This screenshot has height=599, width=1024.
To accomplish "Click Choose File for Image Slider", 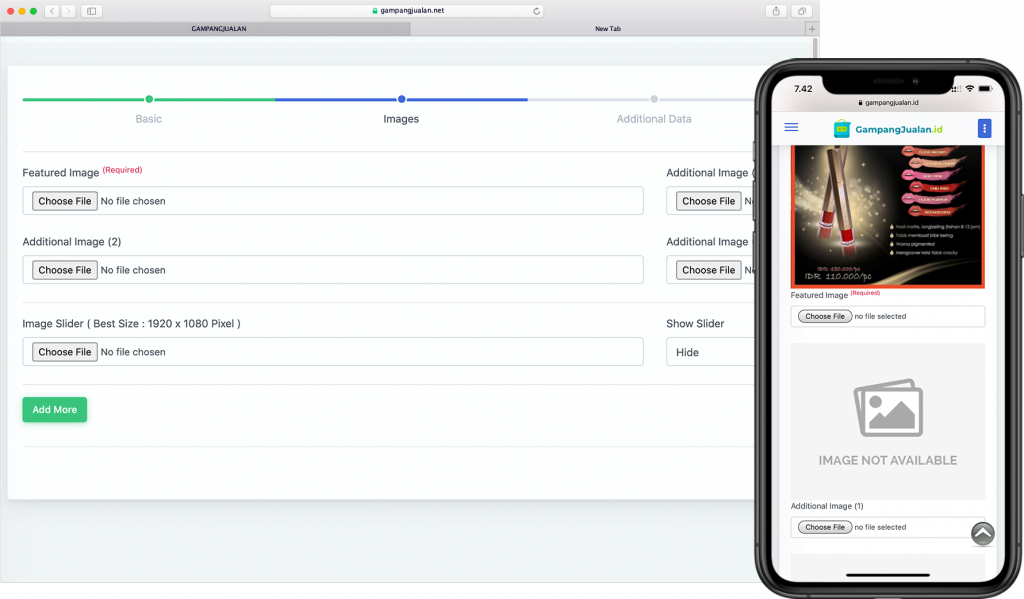I will (65, 352).
